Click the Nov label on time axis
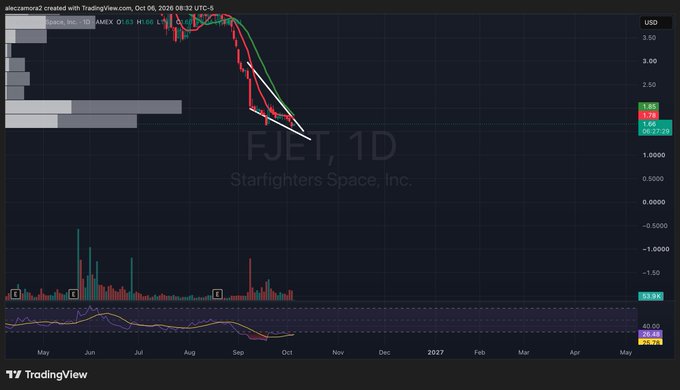The width and height of the screenshot is (680, 390). 338,352
